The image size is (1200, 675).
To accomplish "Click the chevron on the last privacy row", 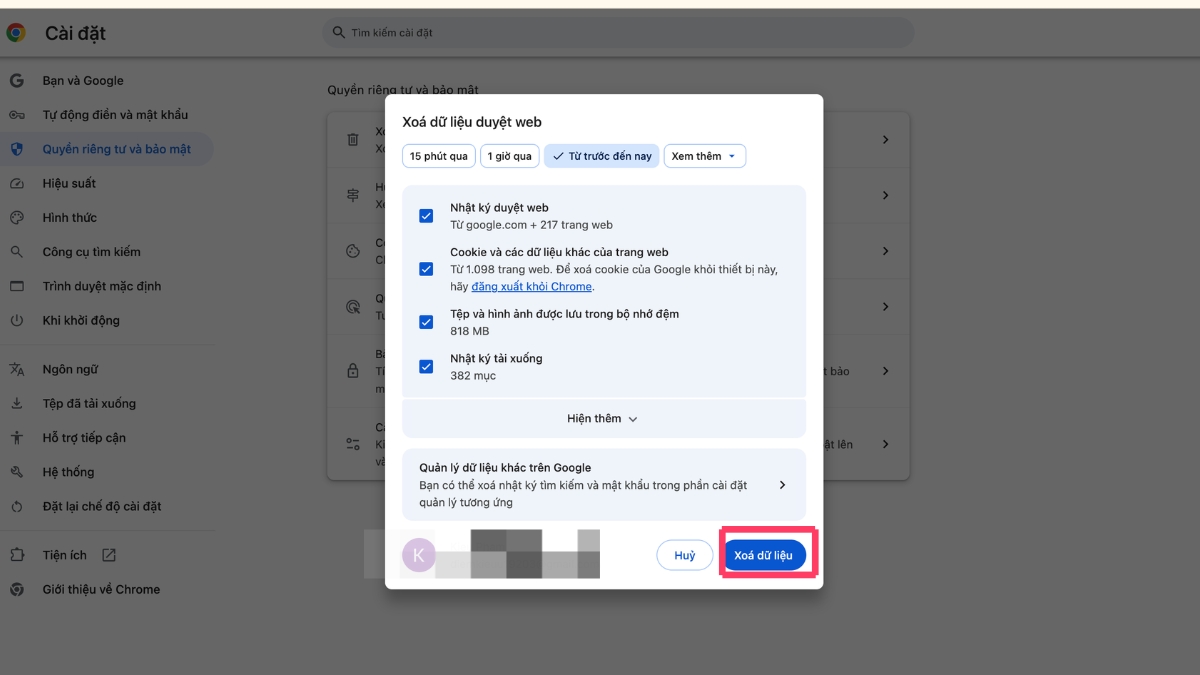I will tap(885, 444).
